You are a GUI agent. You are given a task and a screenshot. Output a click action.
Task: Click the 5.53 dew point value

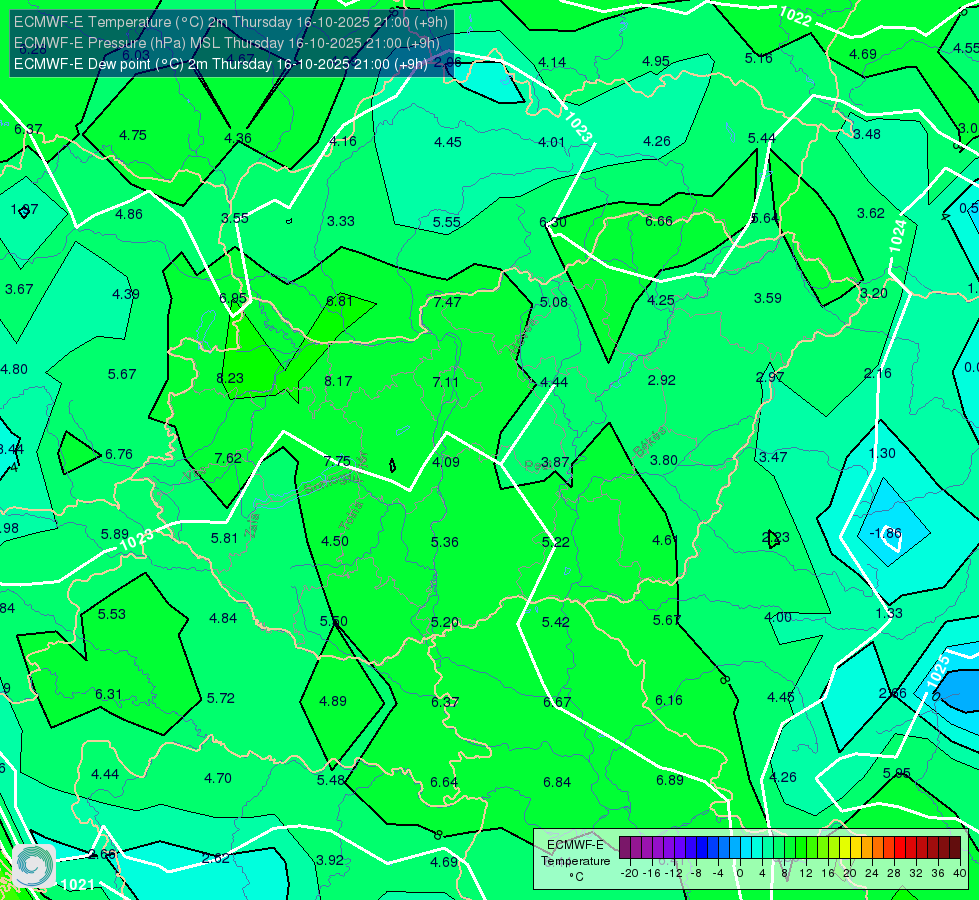(x=112, y=615)
